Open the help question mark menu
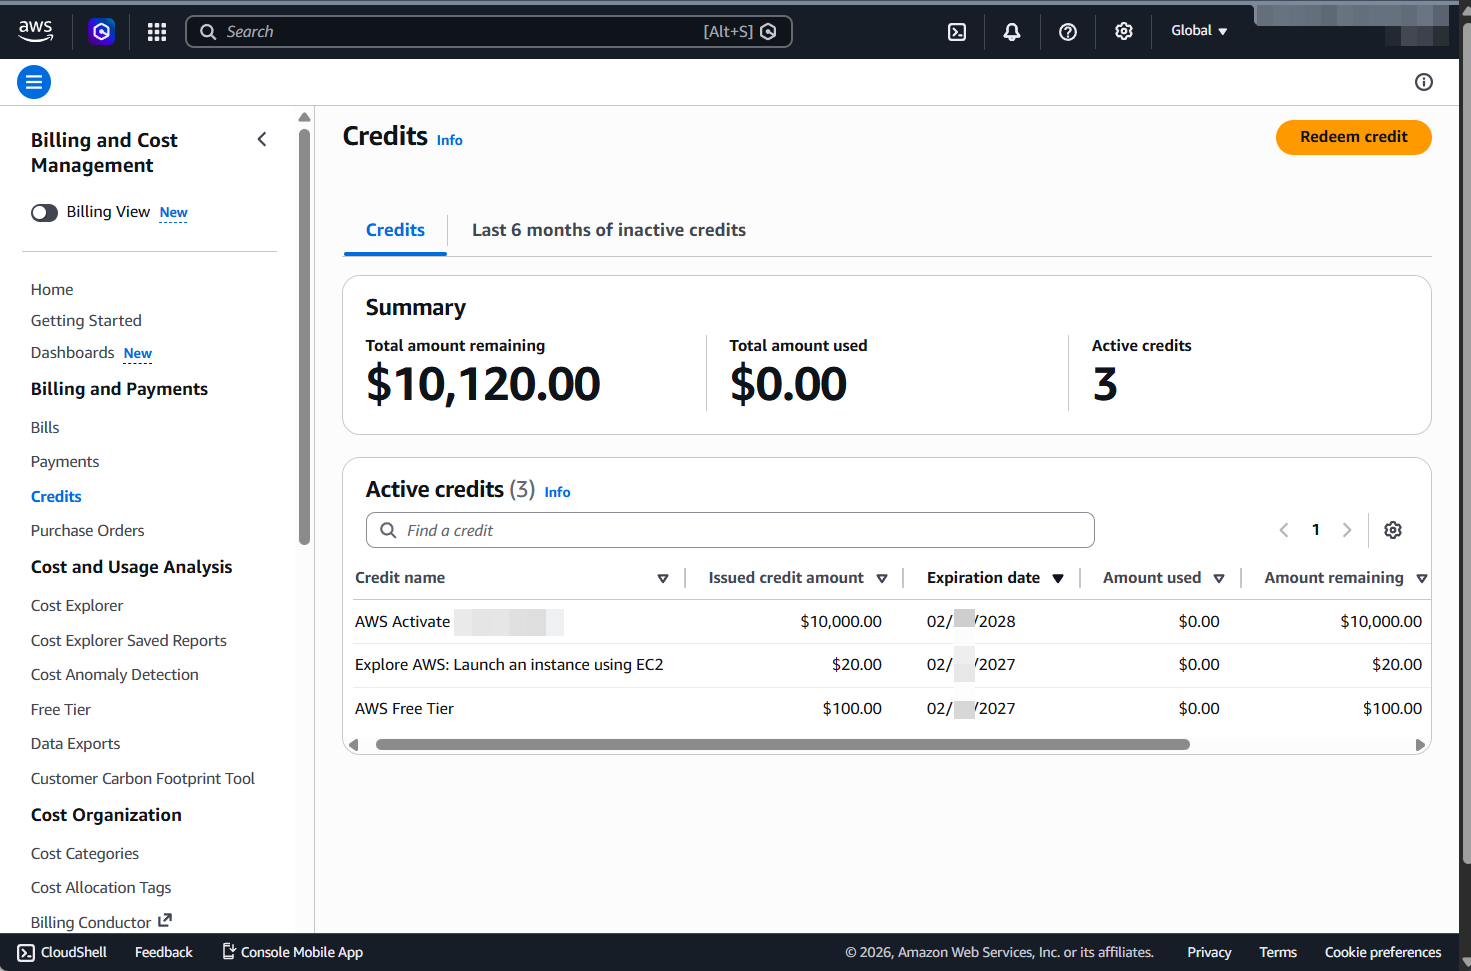Screen dimensions: 1471x971 pyautogui.click(x=1068, y=32)
